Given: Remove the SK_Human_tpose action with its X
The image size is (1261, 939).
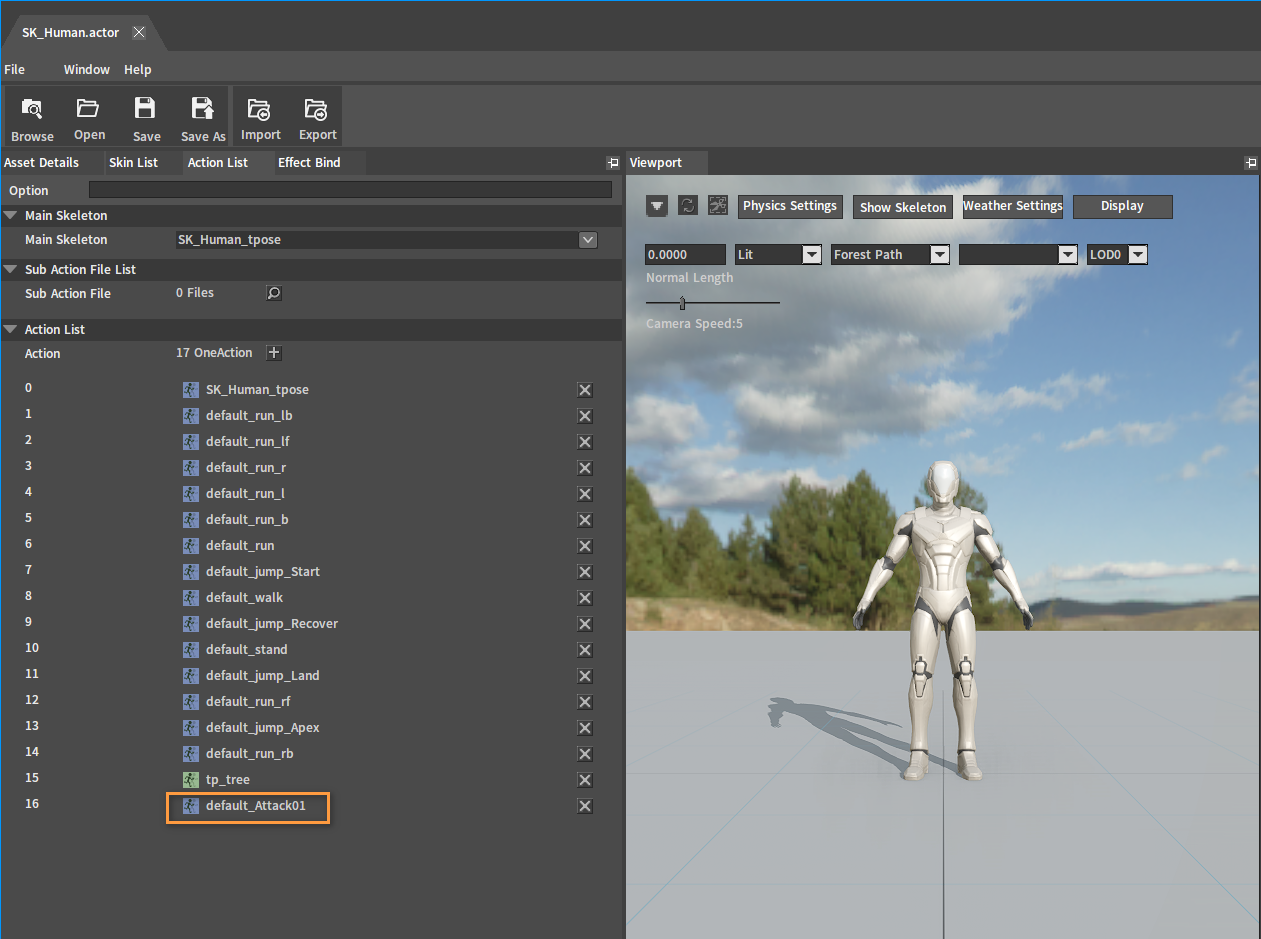Looking at the screenshot, I should [x=585, y=390].
